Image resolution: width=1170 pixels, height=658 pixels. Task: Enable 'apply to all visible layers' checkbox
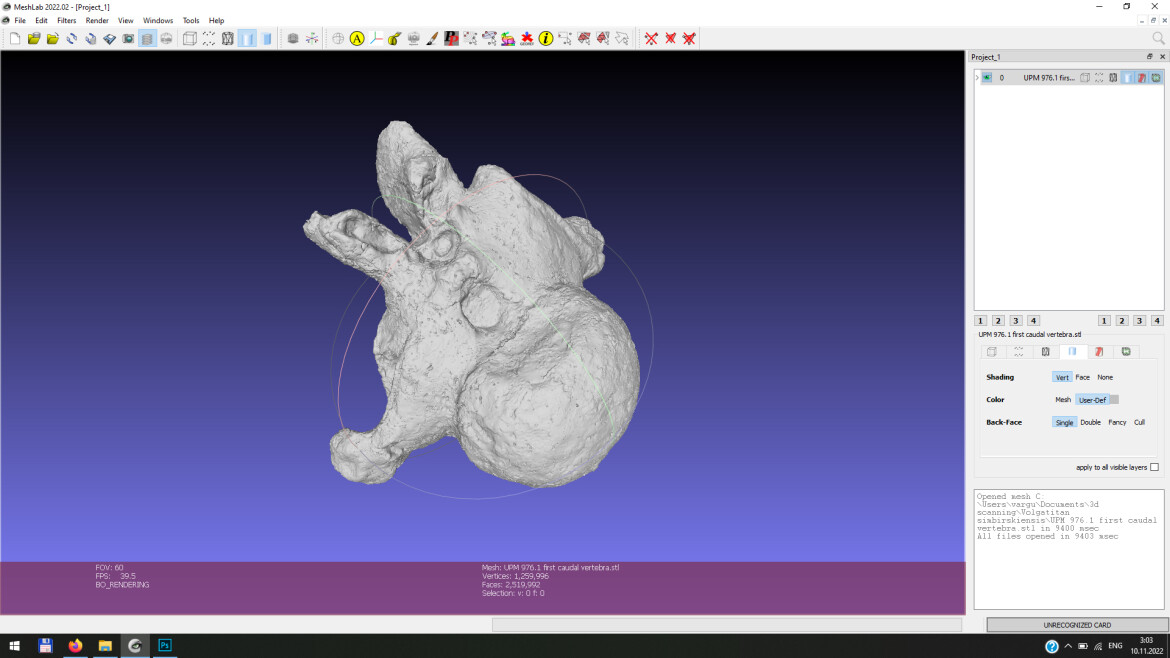pyautogui.click(x=1154, y=467)
